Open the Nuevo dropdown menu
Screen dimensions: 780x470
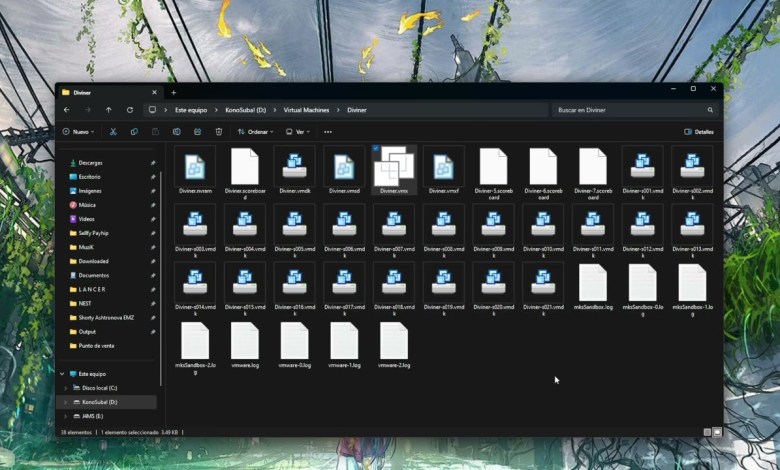coord(78,132)
